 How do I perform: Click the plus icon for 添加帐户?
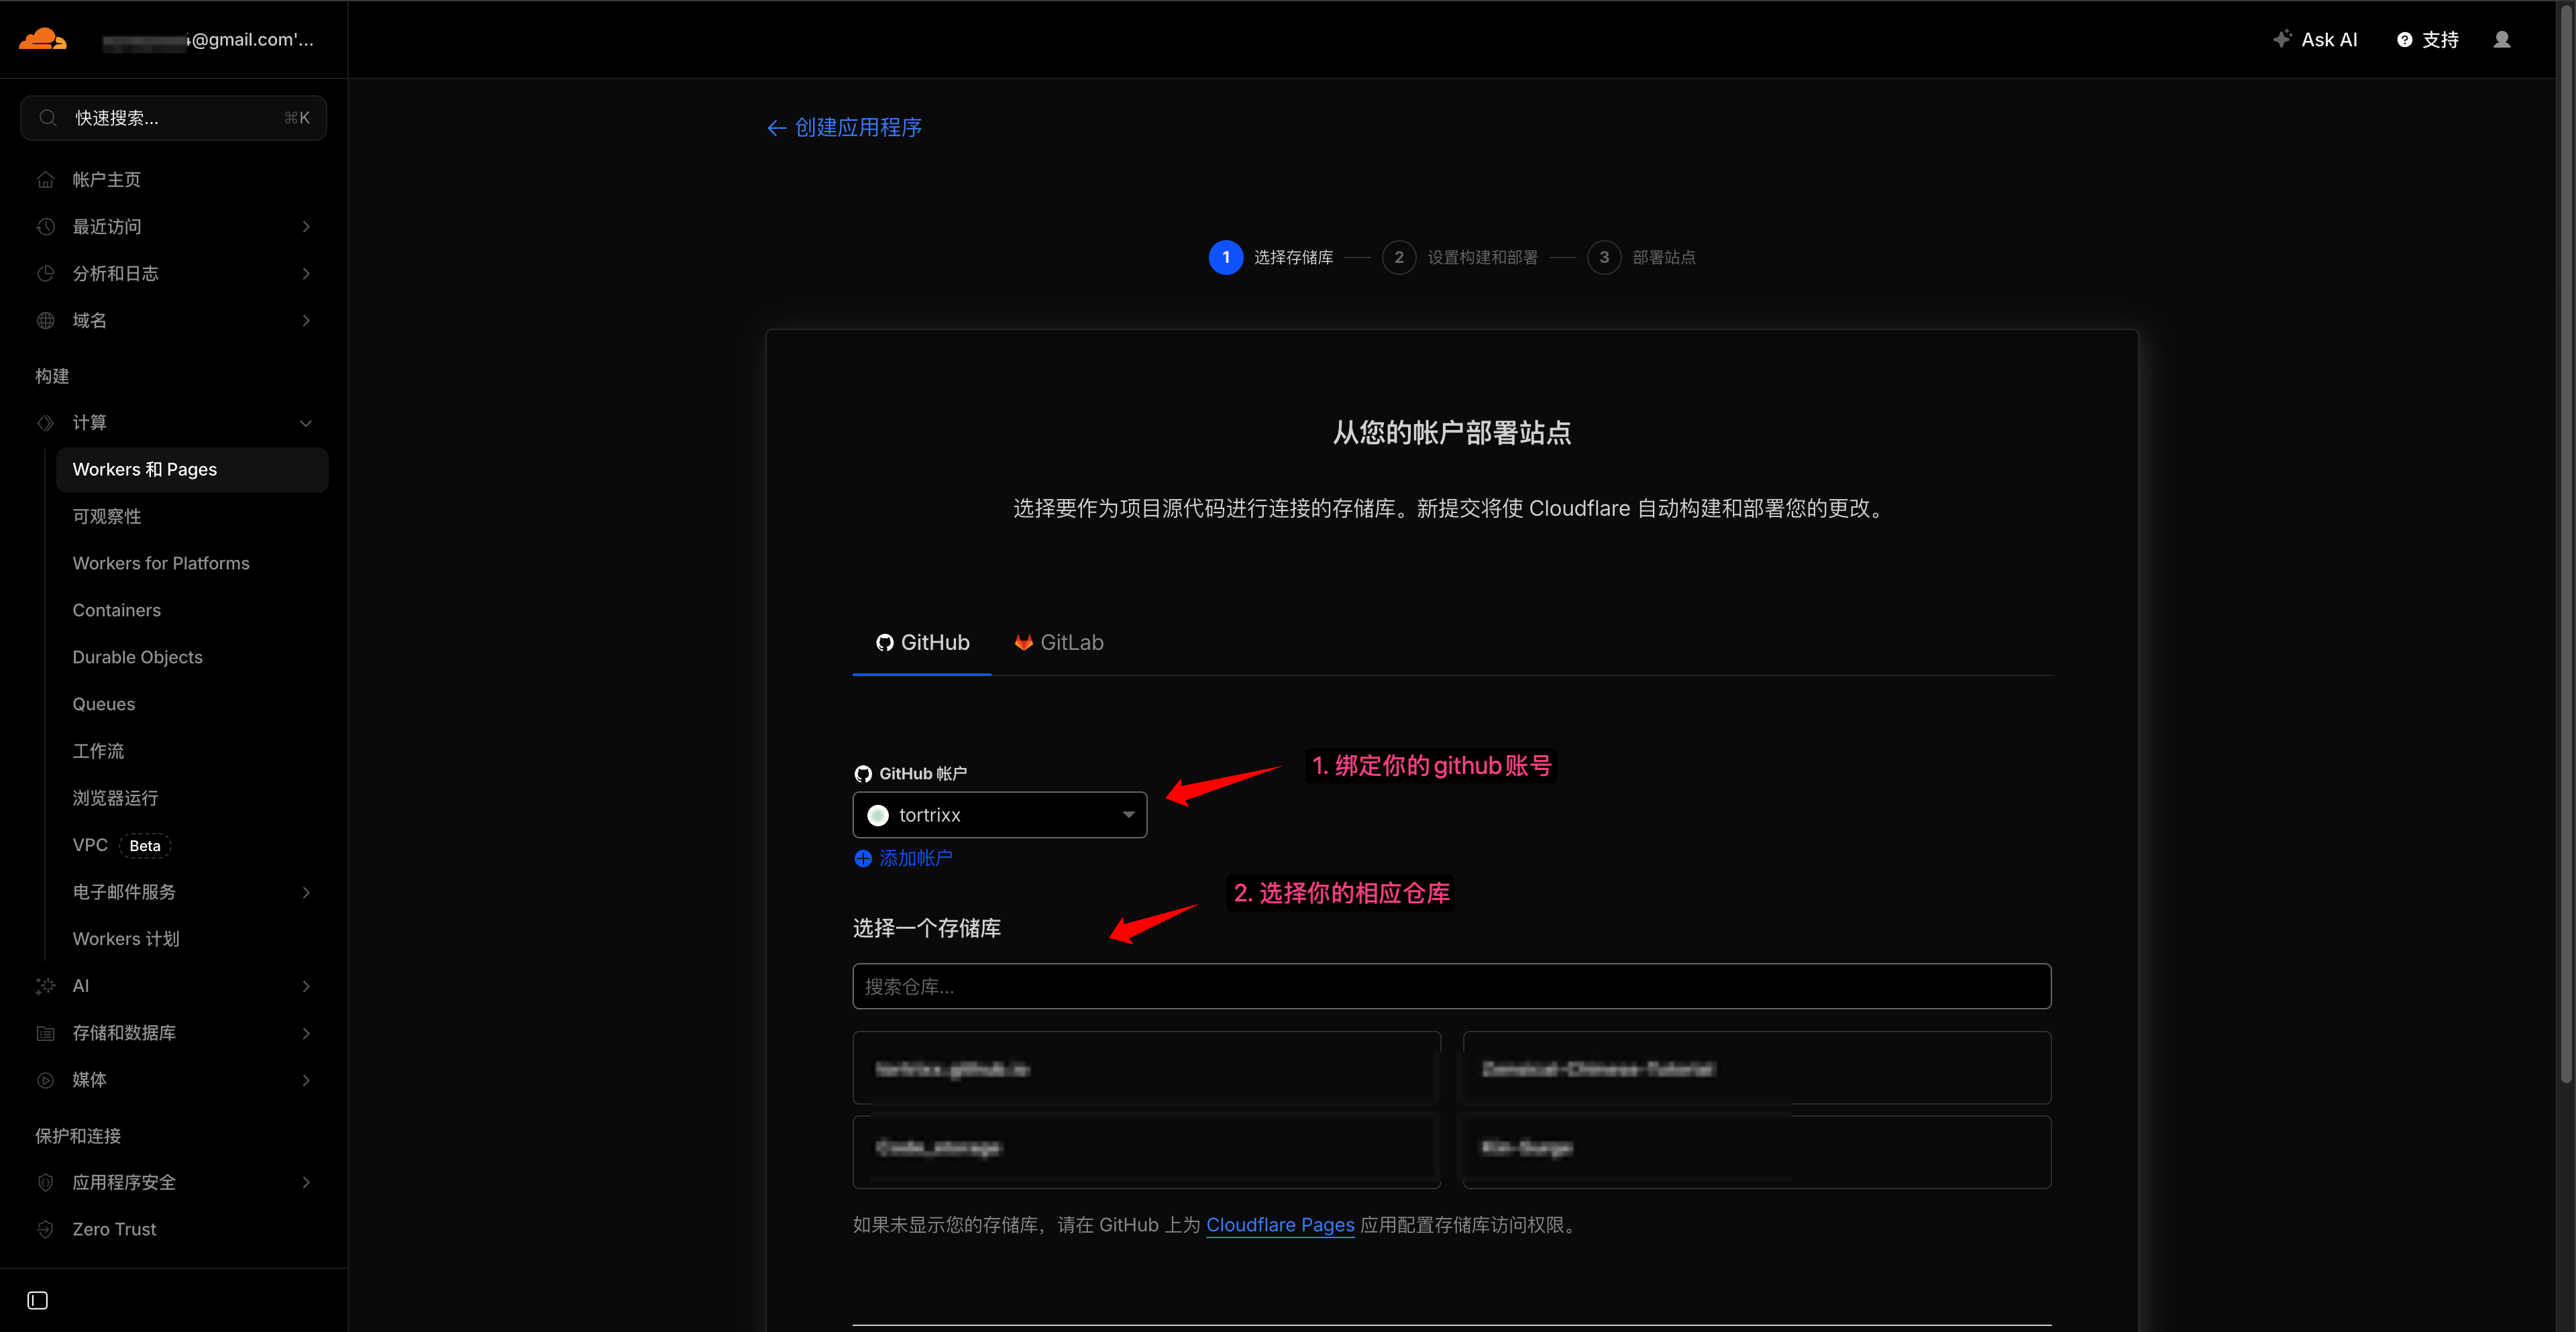pos(863,858)
